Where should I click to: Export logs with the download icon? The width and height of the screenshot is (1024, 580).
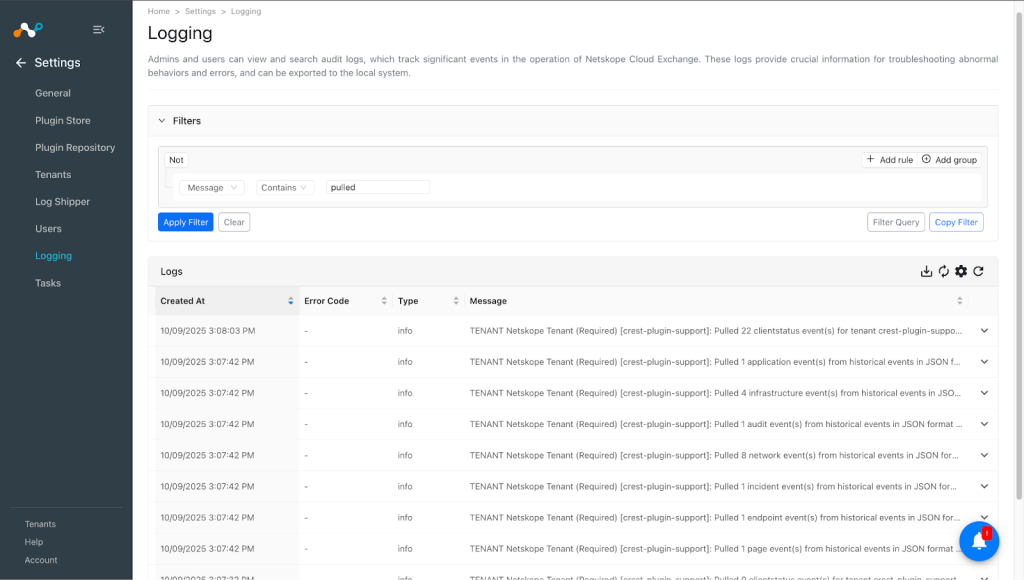pyautogui.click(x=926, y=271)
